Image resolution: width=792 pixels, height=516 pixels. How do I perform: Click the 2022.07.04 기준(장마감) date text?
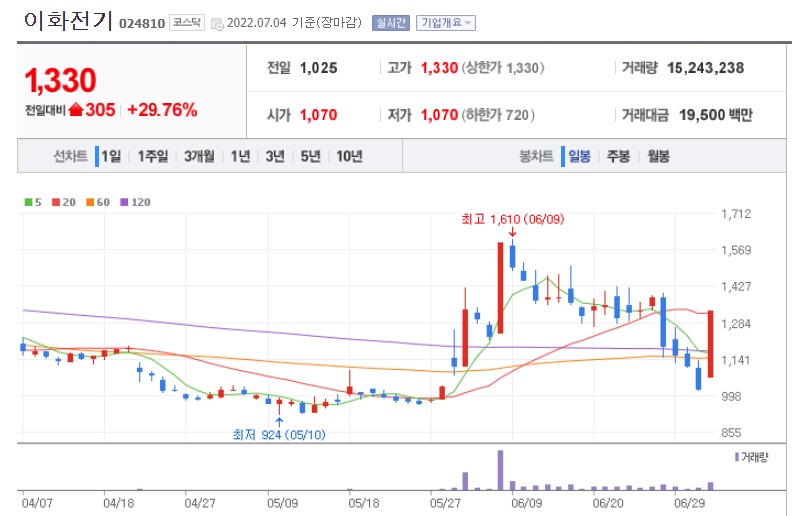pyautogui.click(x=294, y=23)
